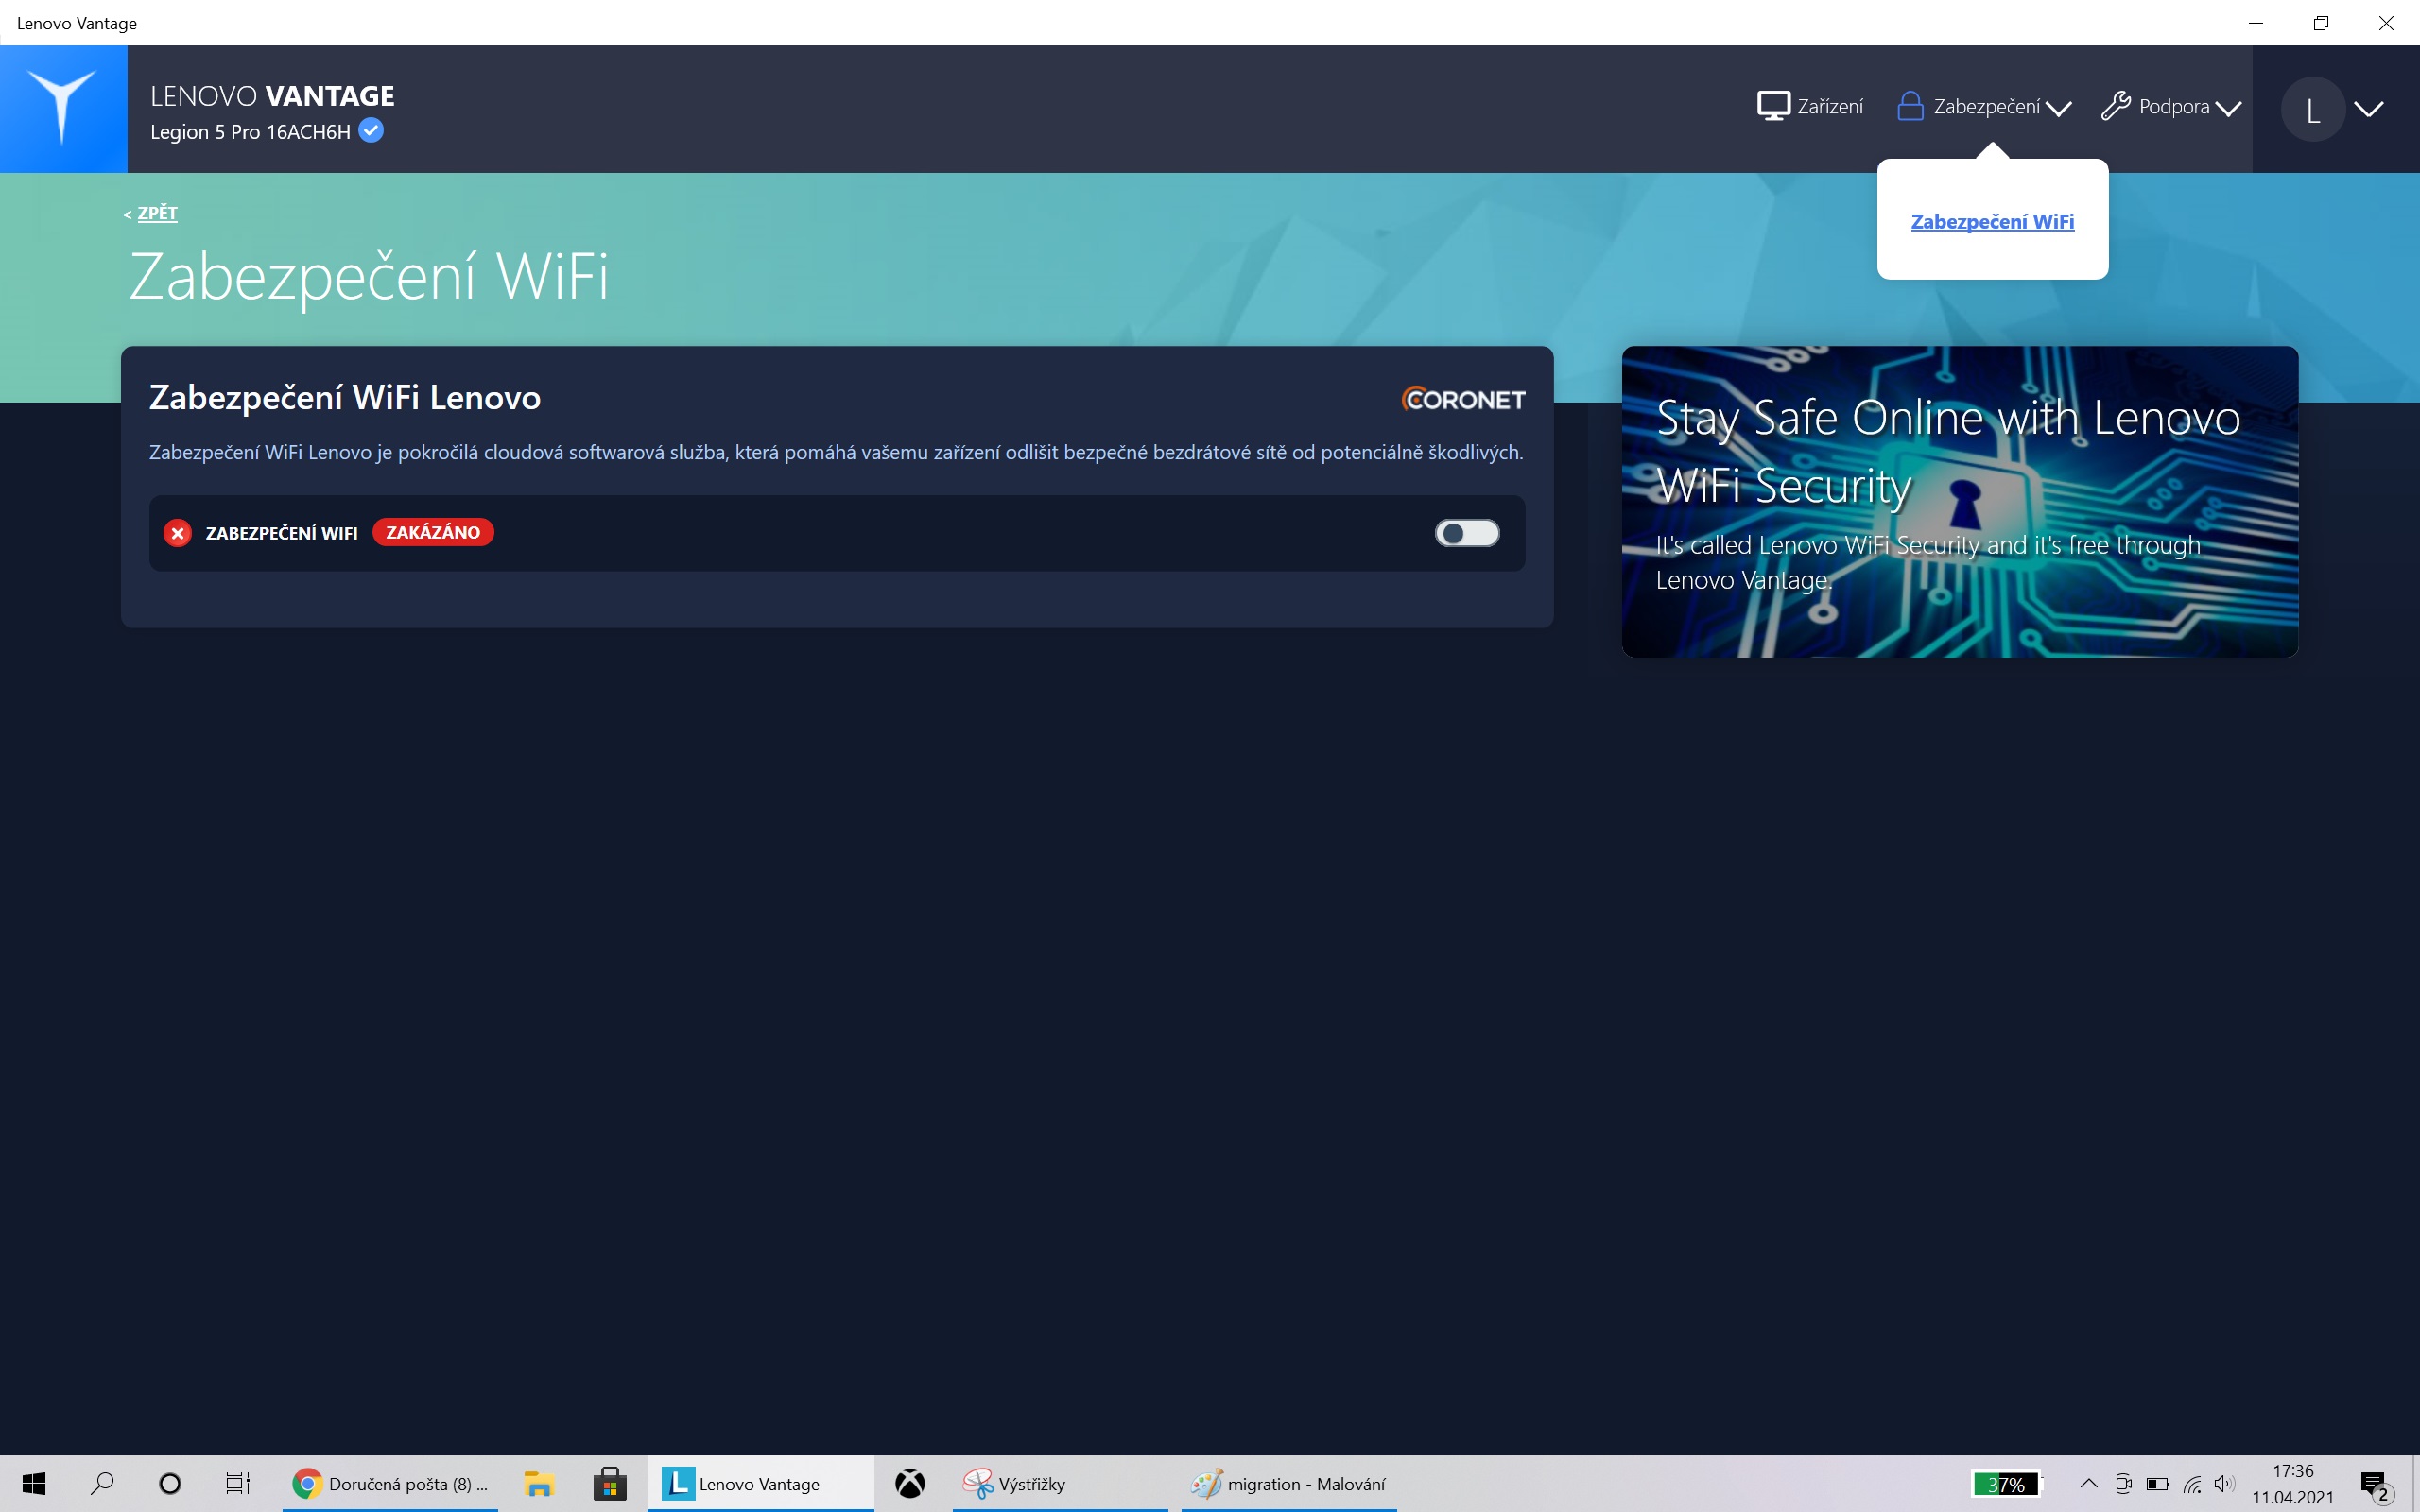The image size is (2420, 1512).
Task: Click the Lenovo Vantage logo icon
Action: 63,108
